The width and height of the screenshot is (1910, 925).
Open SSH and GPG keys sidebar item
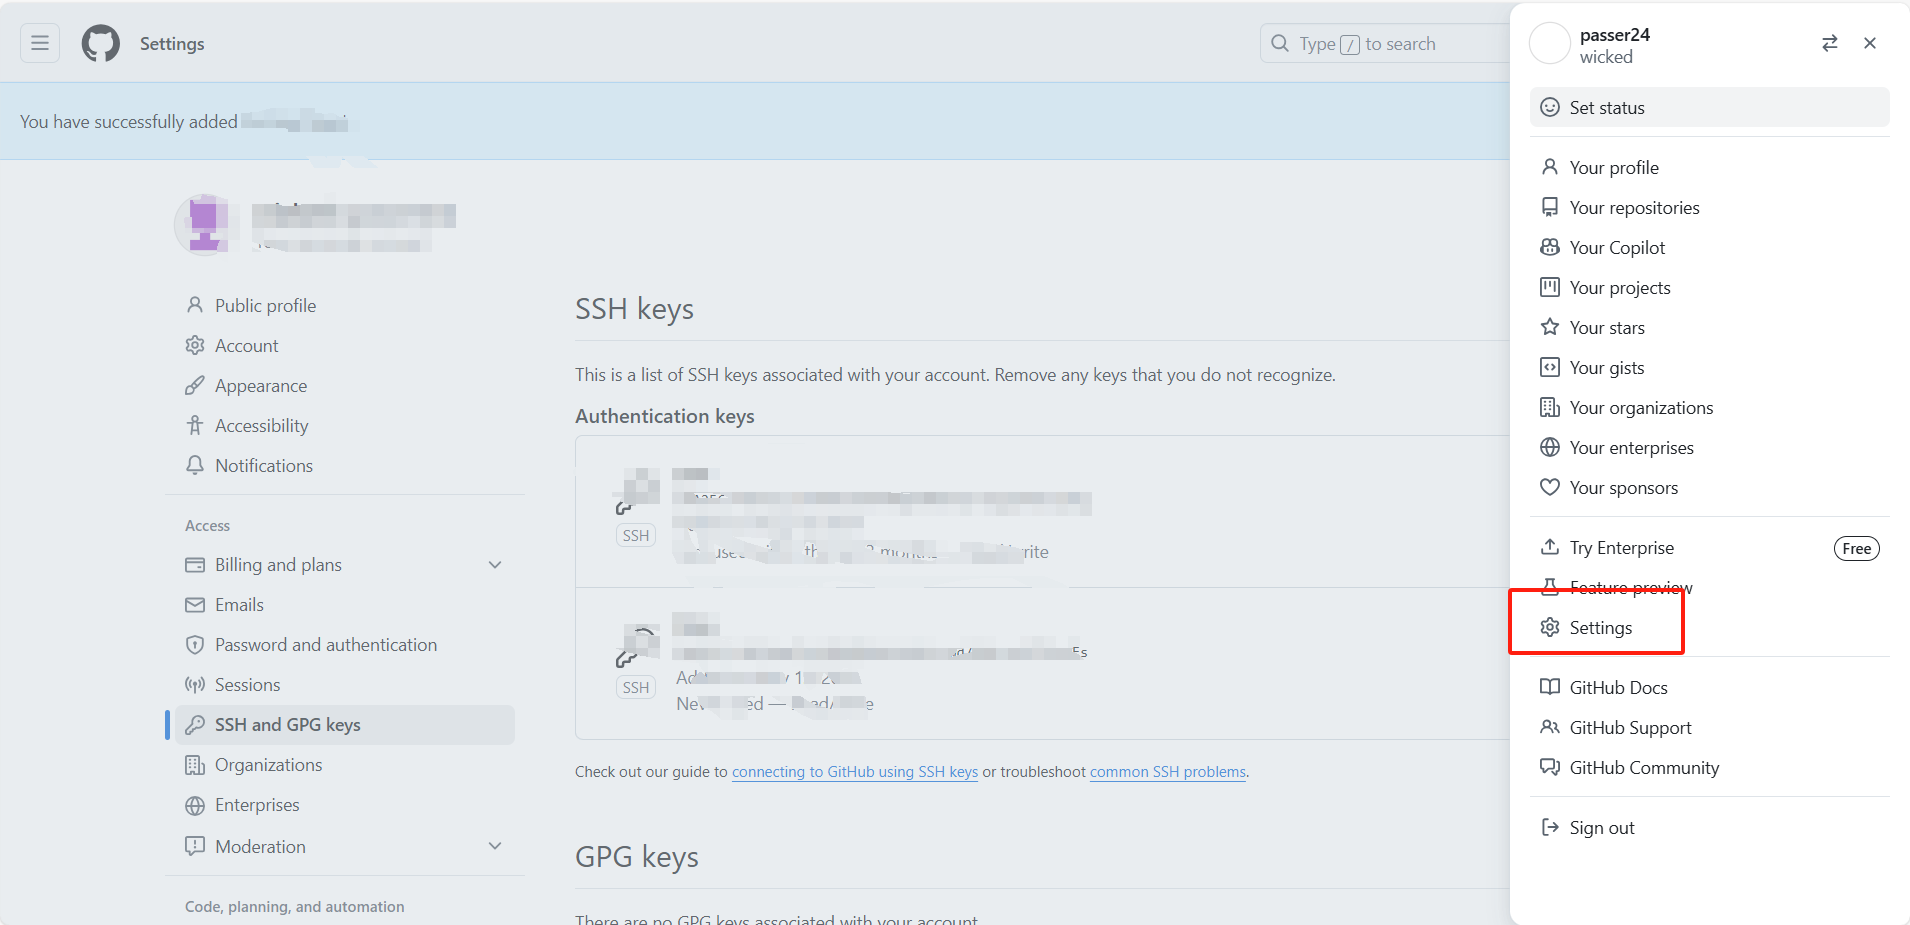click(x=287, y=725)
